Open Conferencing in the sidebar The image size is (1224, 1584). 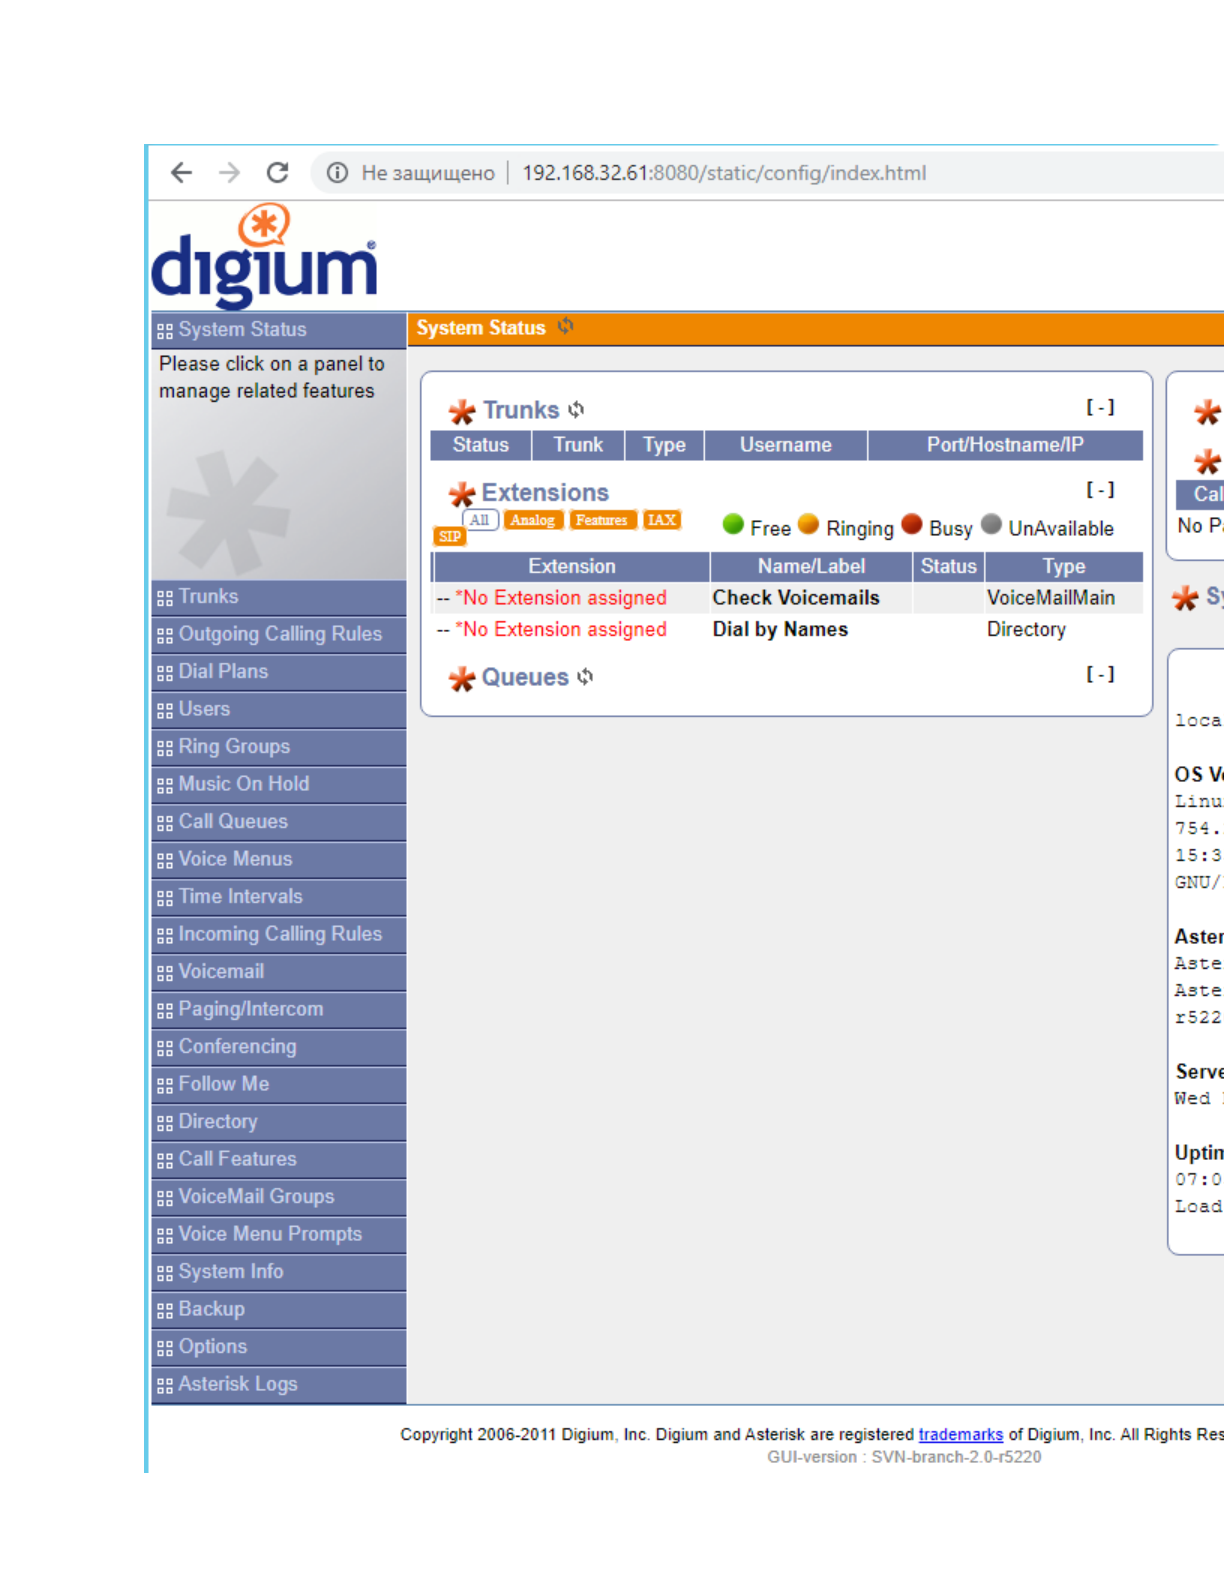pos(279,1047)
